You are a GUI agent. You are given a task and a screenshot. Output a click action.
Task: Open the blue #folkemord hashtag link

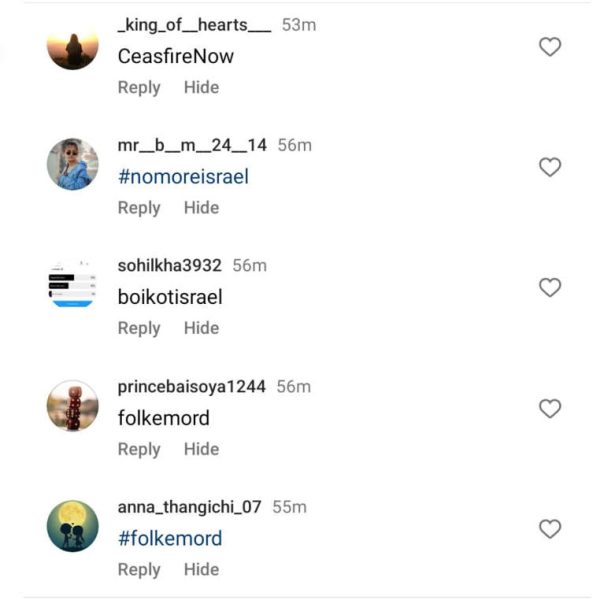(x=170, y=538)
